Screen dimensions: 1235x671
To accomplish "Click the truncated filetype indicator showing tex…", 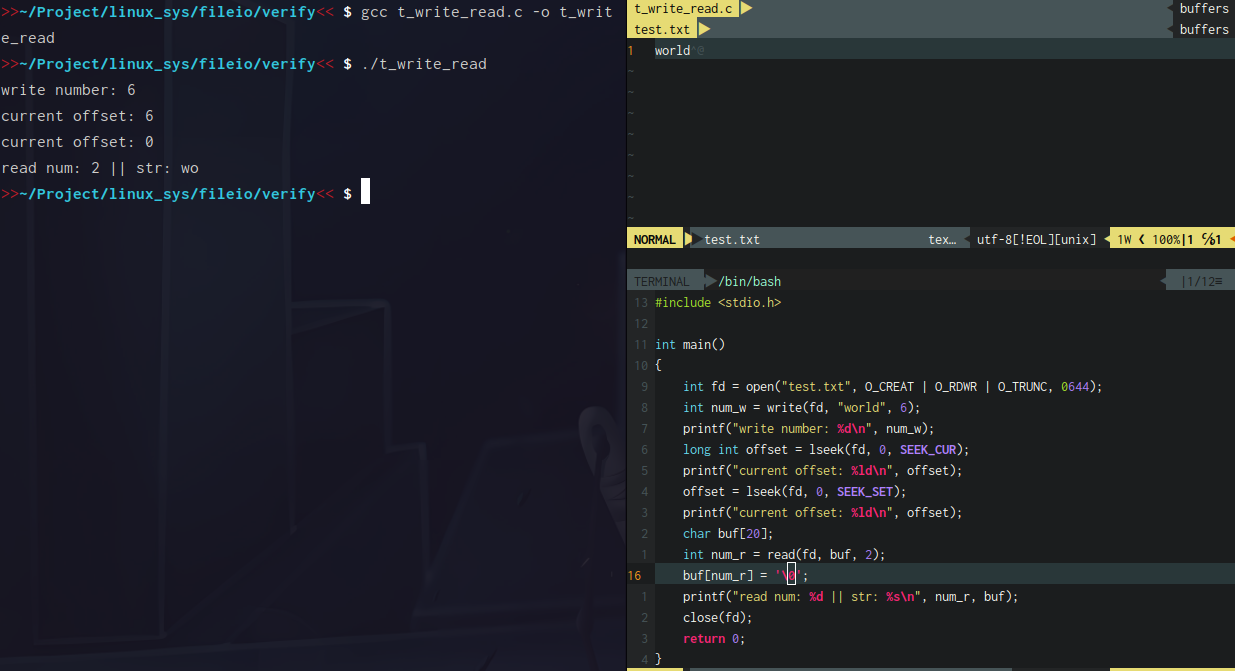I will (941, 239).
